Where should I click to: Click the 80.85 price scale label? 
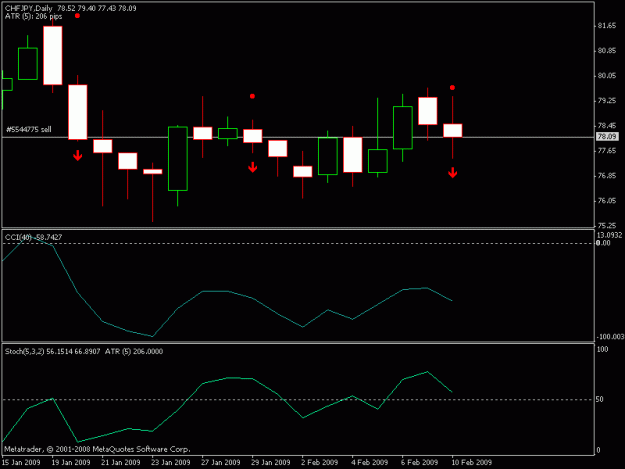coord(607,51)
